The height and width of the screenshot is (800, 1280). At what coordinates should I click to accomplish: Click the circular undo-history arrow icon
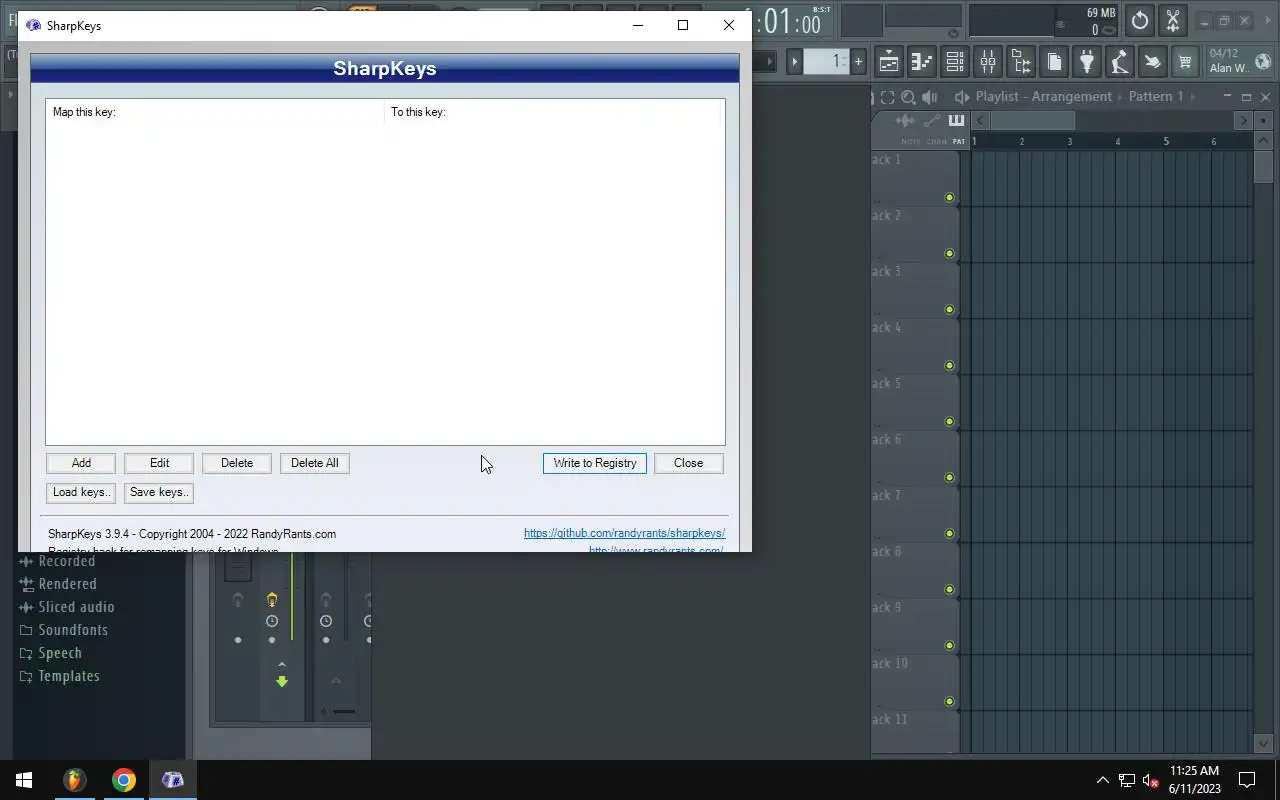coord(1140,20)
